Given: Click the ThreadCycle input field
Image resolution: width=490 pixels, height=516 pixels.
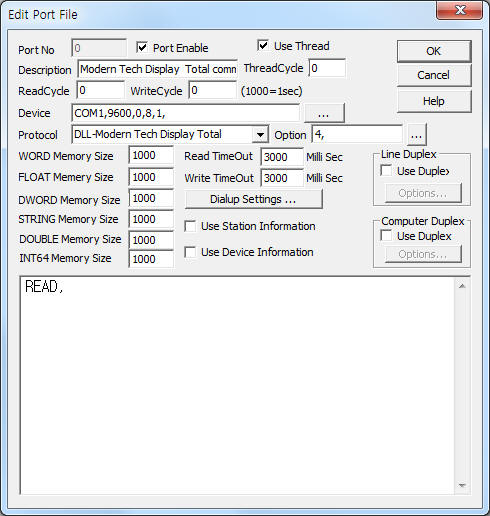Looking at the screenshot, I should (327, 68).
